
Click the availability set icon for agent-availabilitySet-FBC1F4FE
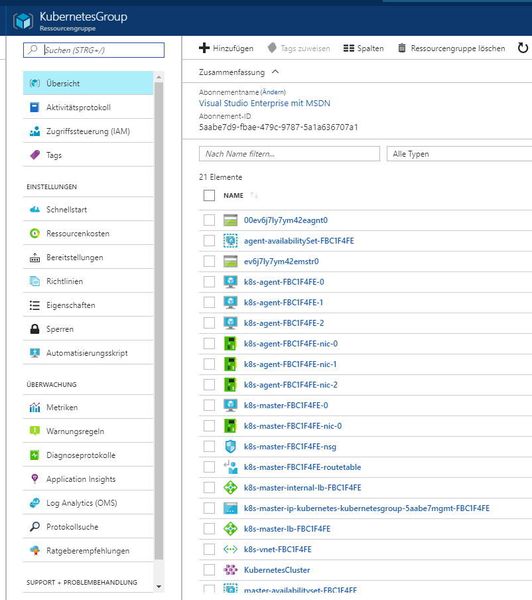click(x=230, y=241)
